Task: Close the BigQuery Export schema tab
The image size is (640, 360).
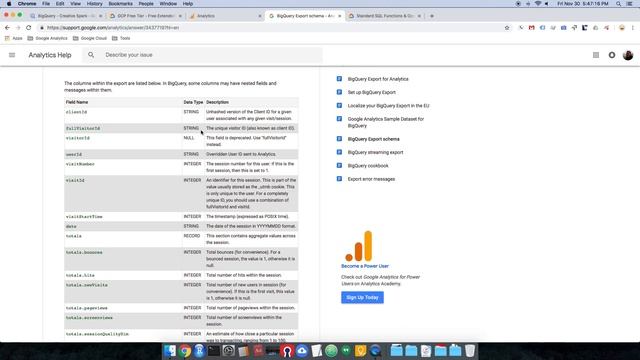Action: pos(340,16)
